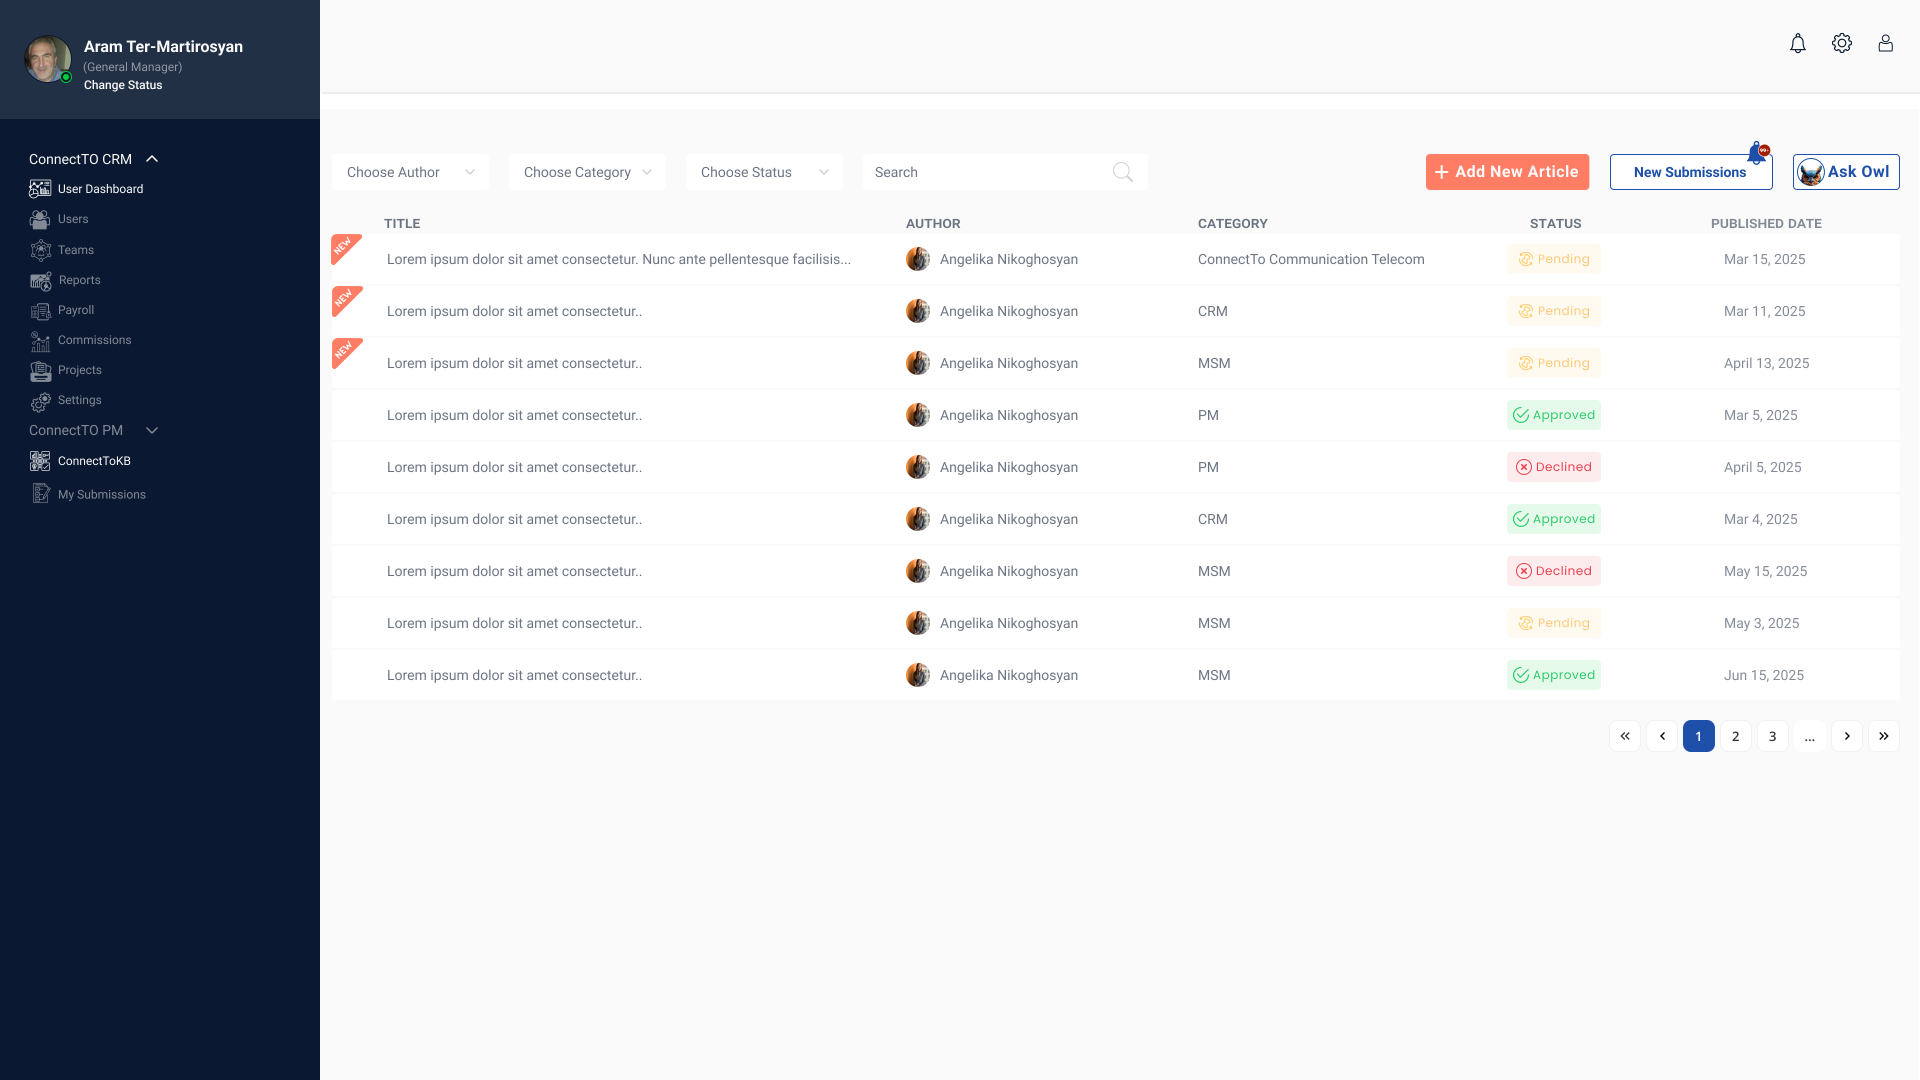Click the Projects sidebar icon
This screenshot has width=1920, height=1080.
click(x=40, y=371)
